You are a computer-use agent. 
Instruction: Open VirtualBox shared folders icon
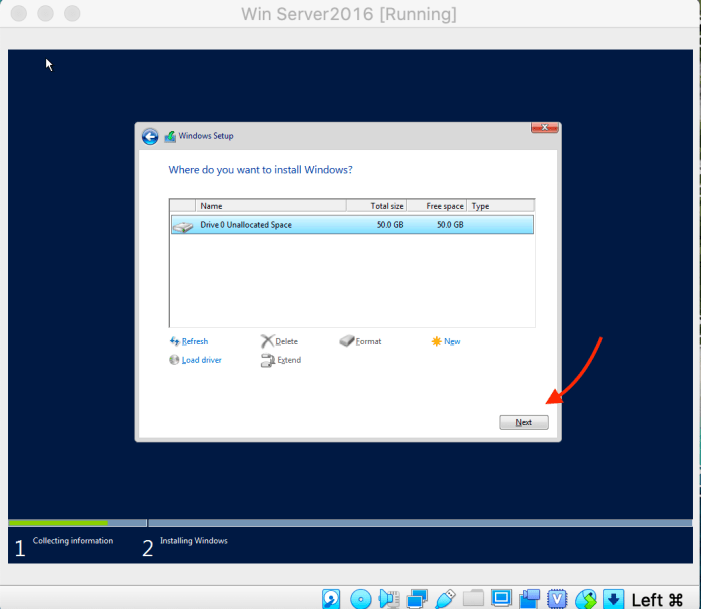pos(473,598)
